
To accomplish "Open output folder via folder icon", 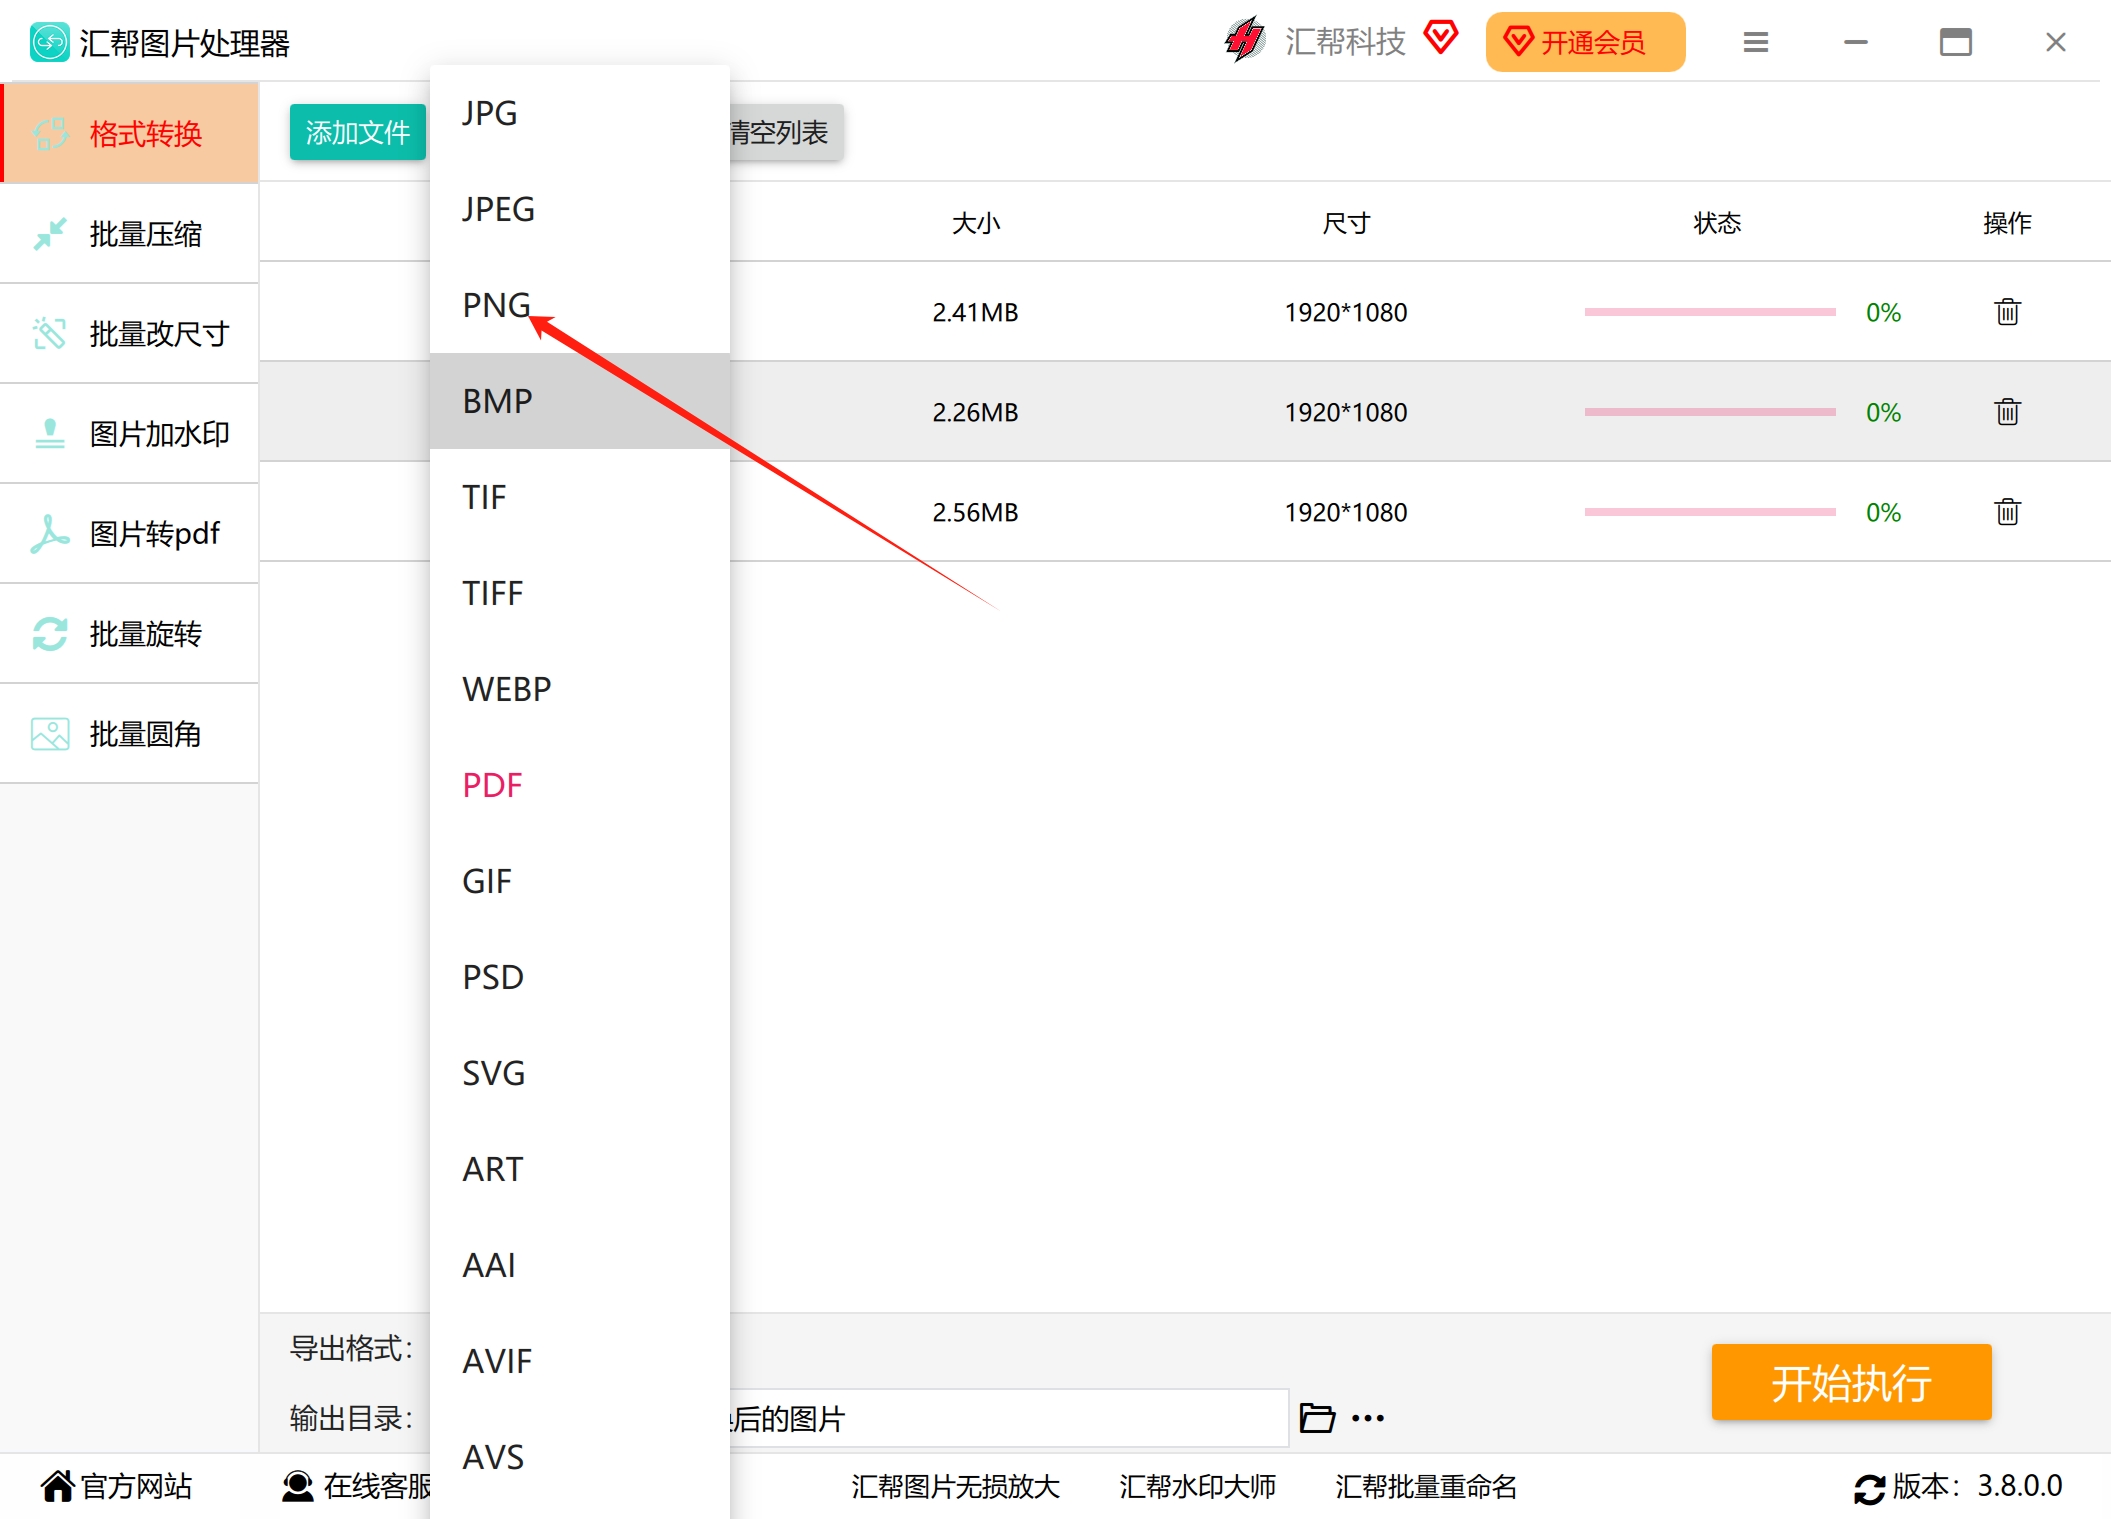I will [x=1317, y=1417].
